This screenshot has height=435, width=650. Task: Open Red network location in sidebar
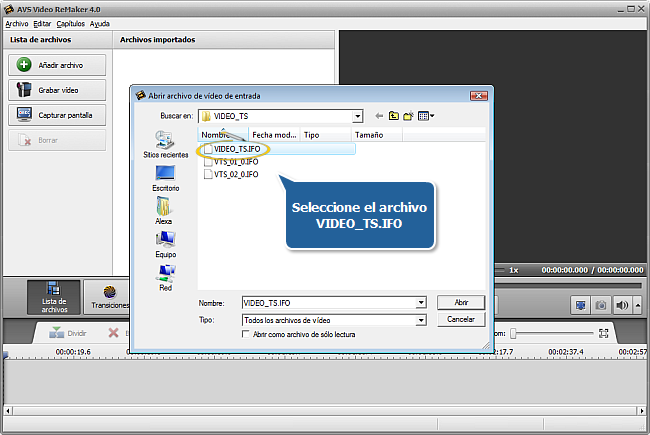tap(165, 278)
